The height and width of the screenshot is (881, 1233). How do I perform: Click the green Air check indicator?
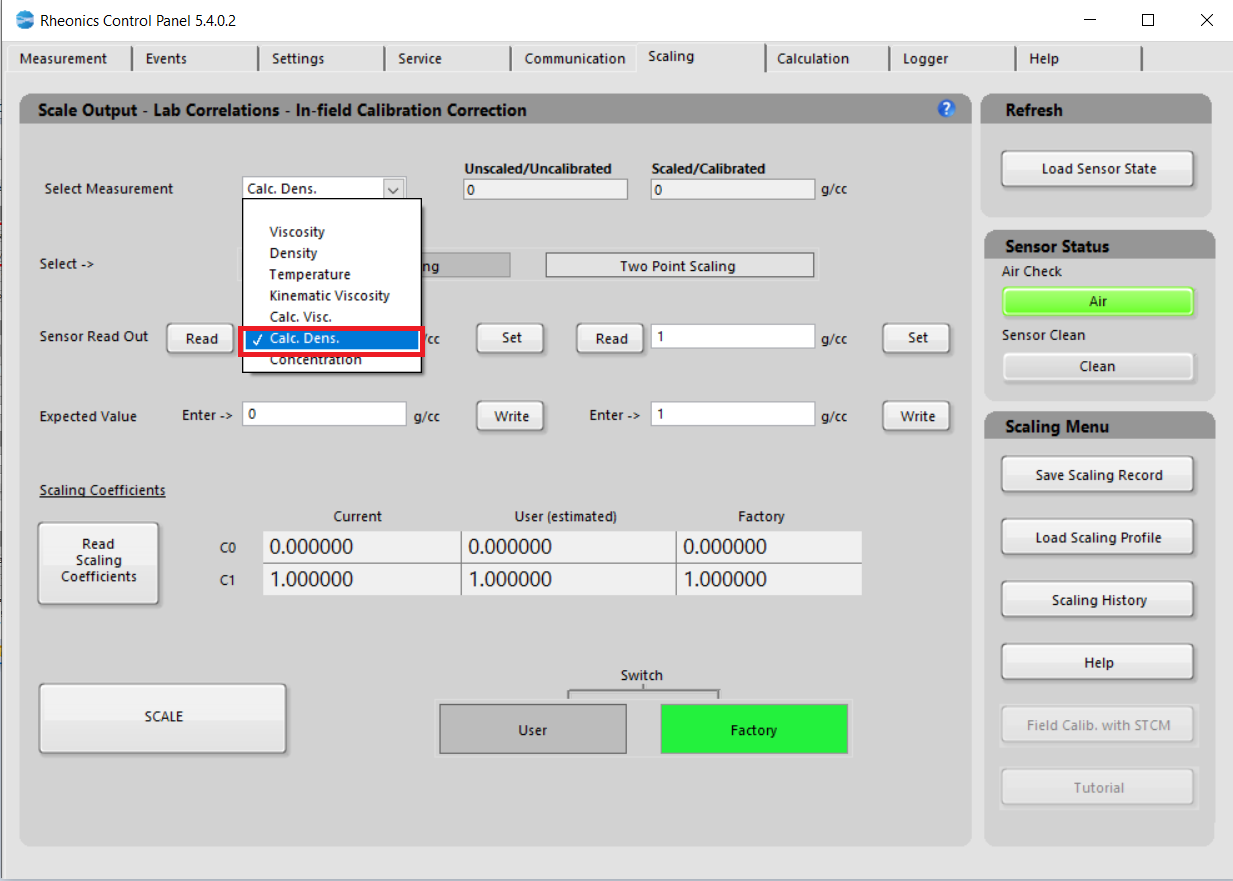pos(1098,301)
